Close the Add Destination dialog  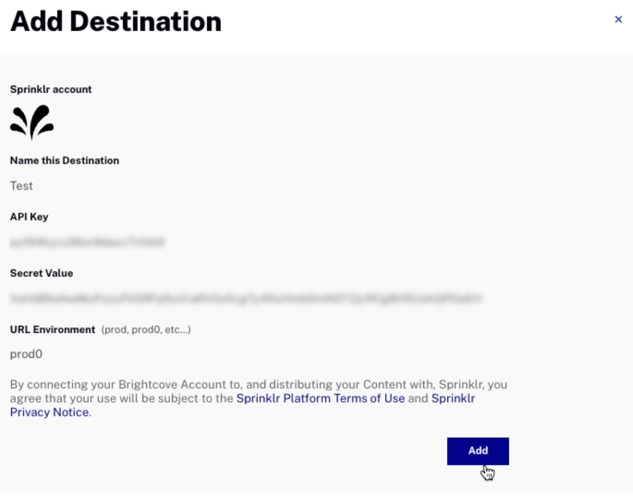tap(618, 19)
